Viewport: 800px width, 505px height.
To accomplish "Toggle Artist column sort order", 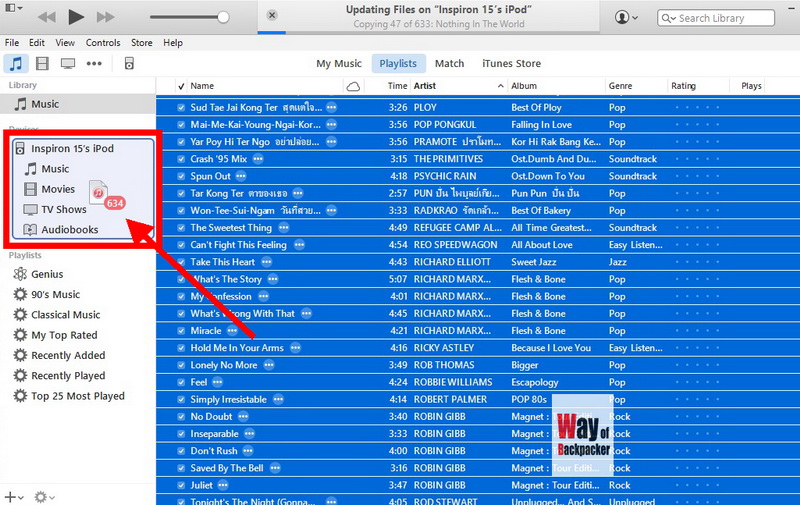I will pyautogui.click(x=458, y=86).
